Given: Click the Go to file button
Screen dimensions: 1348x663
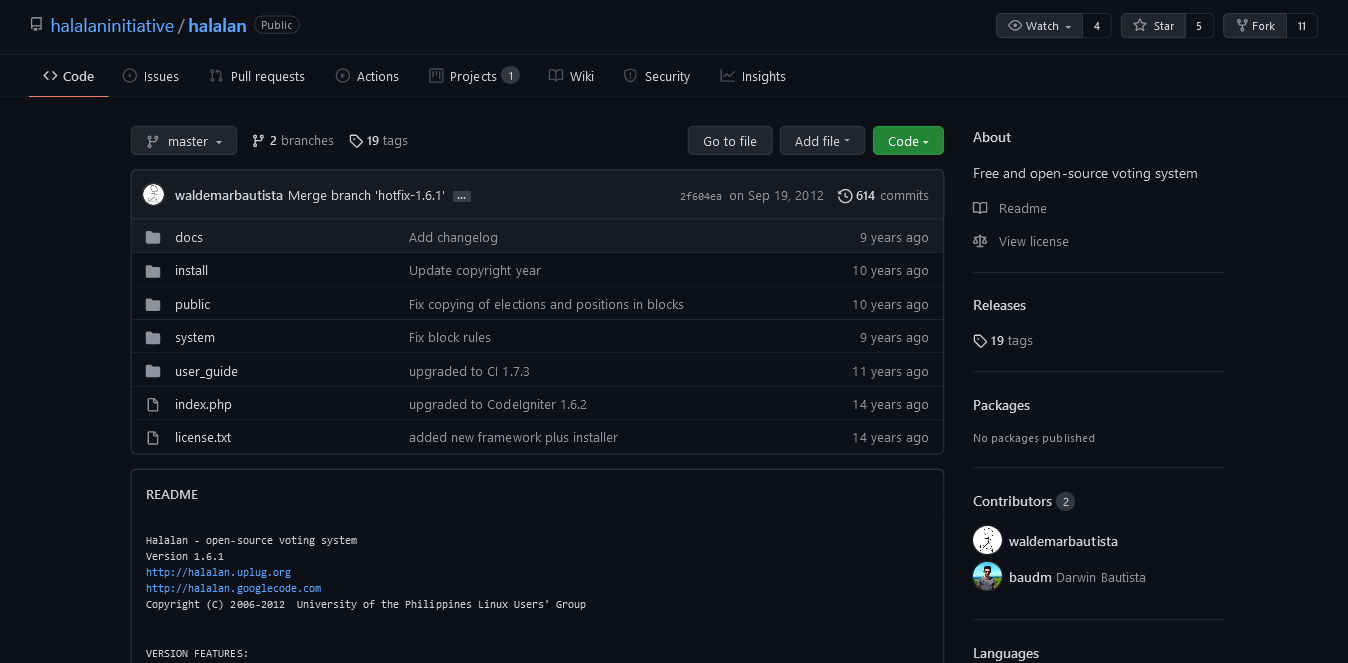Looking at the screenshot, I should coord(730,141).
